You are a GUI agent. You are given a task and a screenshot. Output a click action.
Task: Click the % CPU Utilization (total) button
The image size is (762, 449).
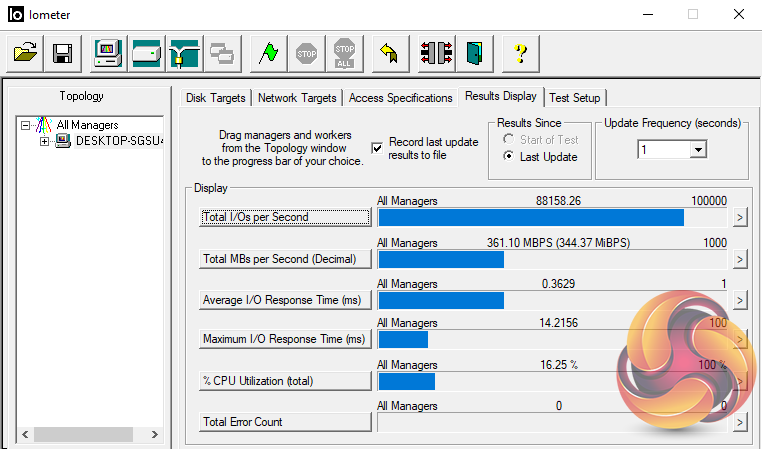285,381
